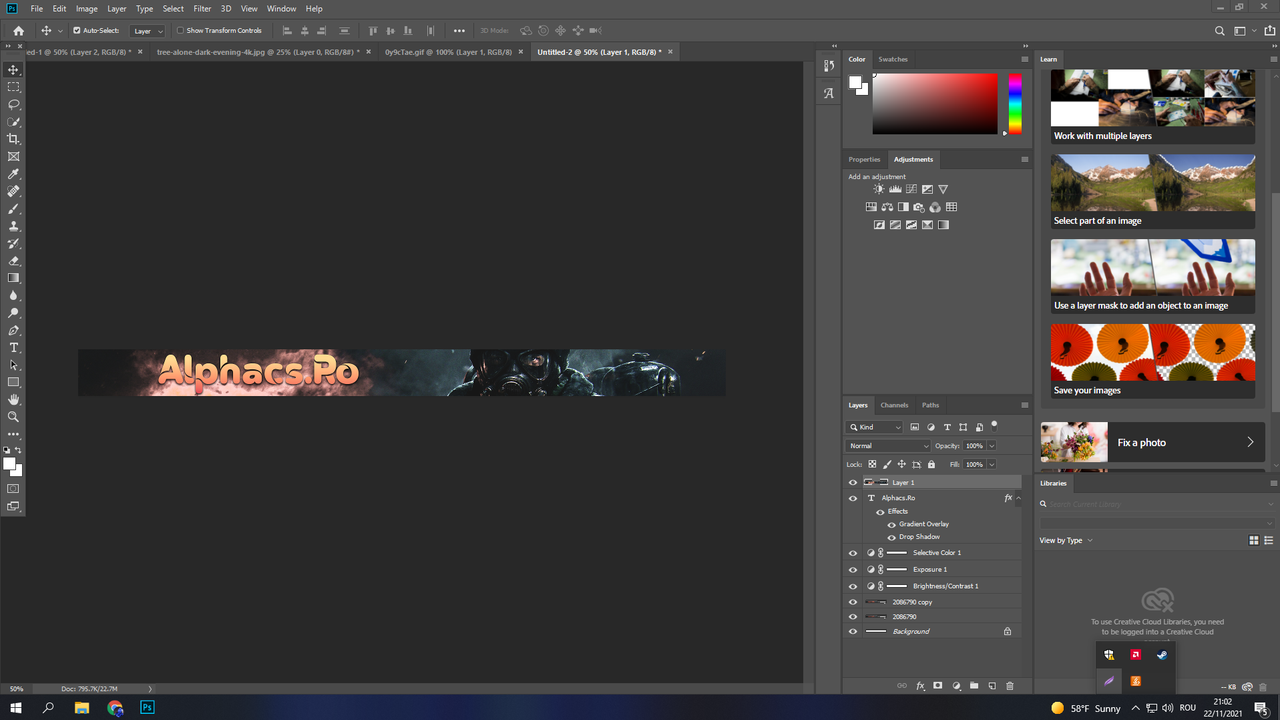The width and height of the screenshot is (1280, 720).
Task: Delete layer with the trash icon
Action: coord(1010,686)
